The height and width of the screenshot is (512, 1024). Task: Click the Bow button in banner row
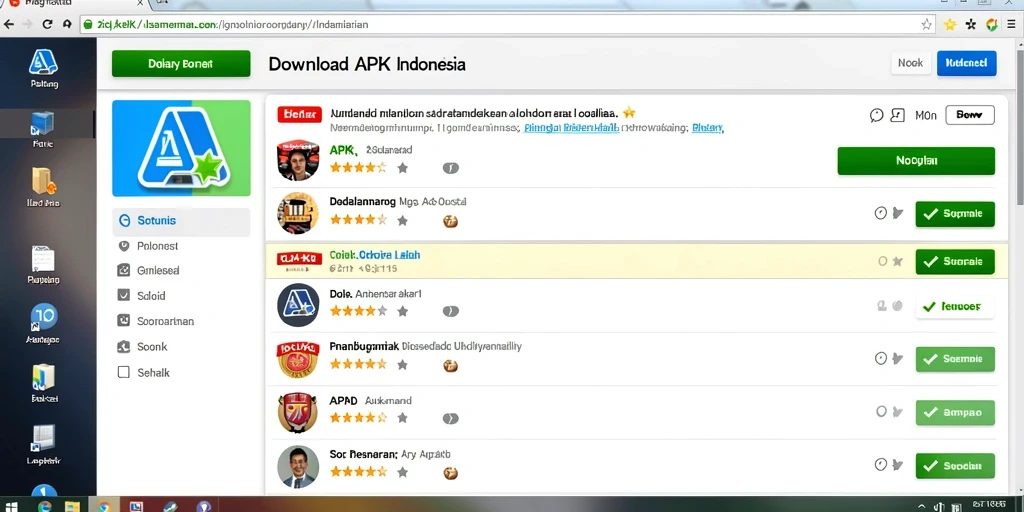click(970, 115)
